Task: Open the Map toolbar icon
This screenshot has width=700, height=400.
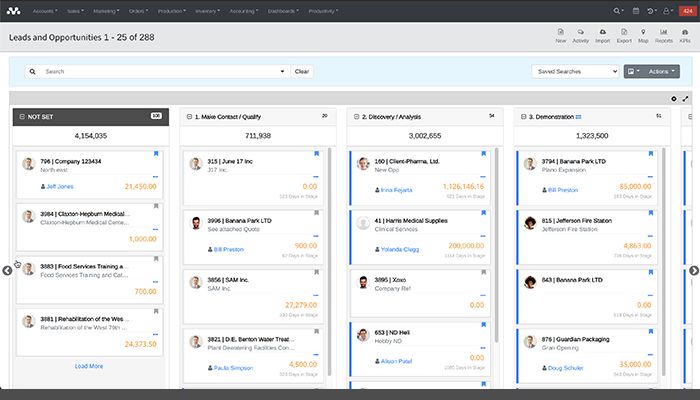Action: coord(643,36)
